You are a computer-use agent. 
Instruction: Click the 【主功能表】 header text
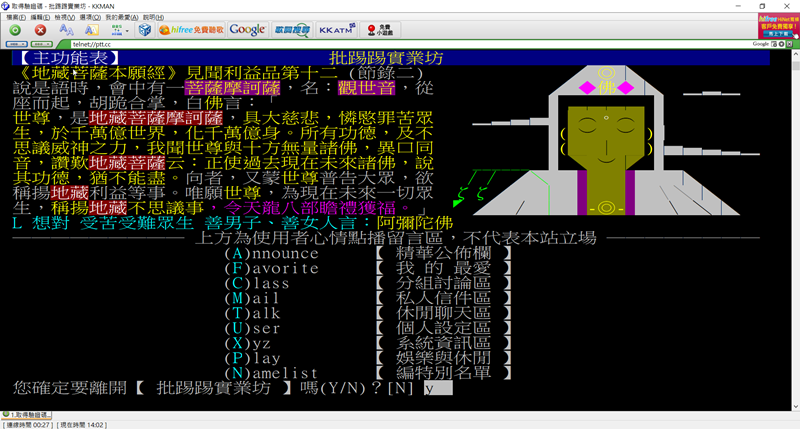(x=70, y=58)
